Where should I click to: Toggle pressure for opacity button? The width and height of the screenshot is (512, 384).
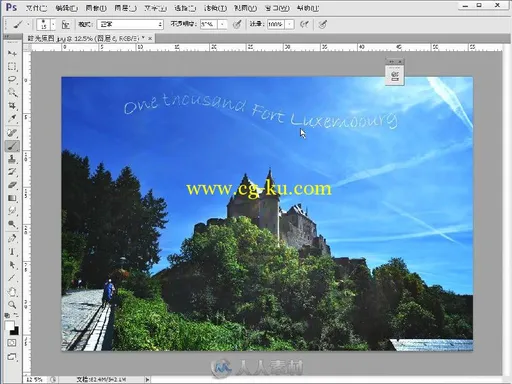[237, 24]
